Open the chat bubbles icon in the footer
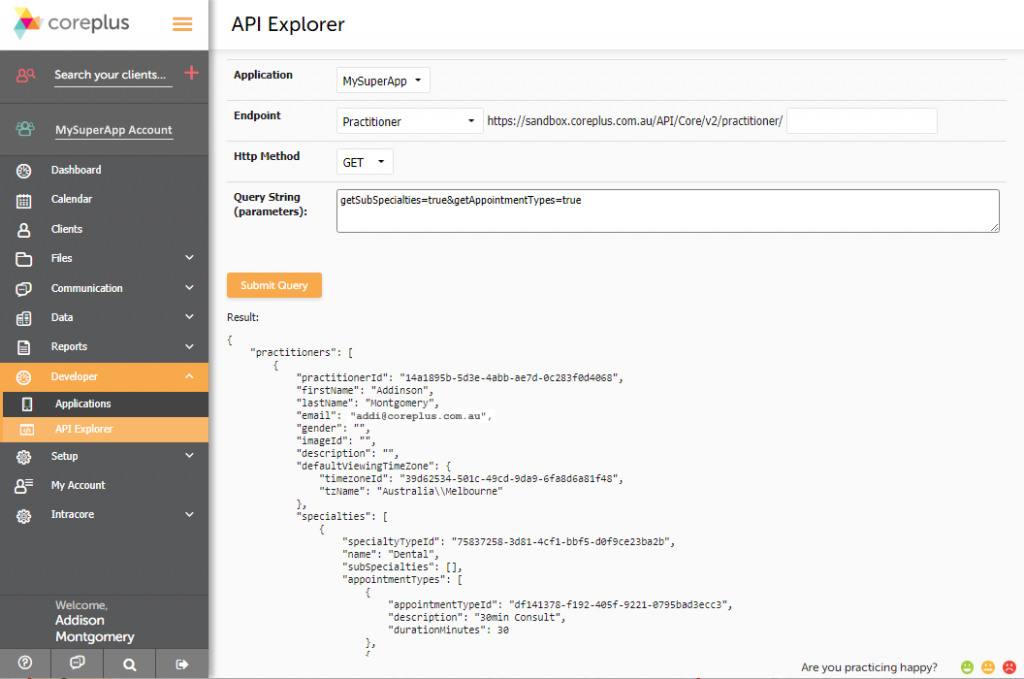Image resolution: width=1024 pixels, height=679 pixels. coord(77,662)
